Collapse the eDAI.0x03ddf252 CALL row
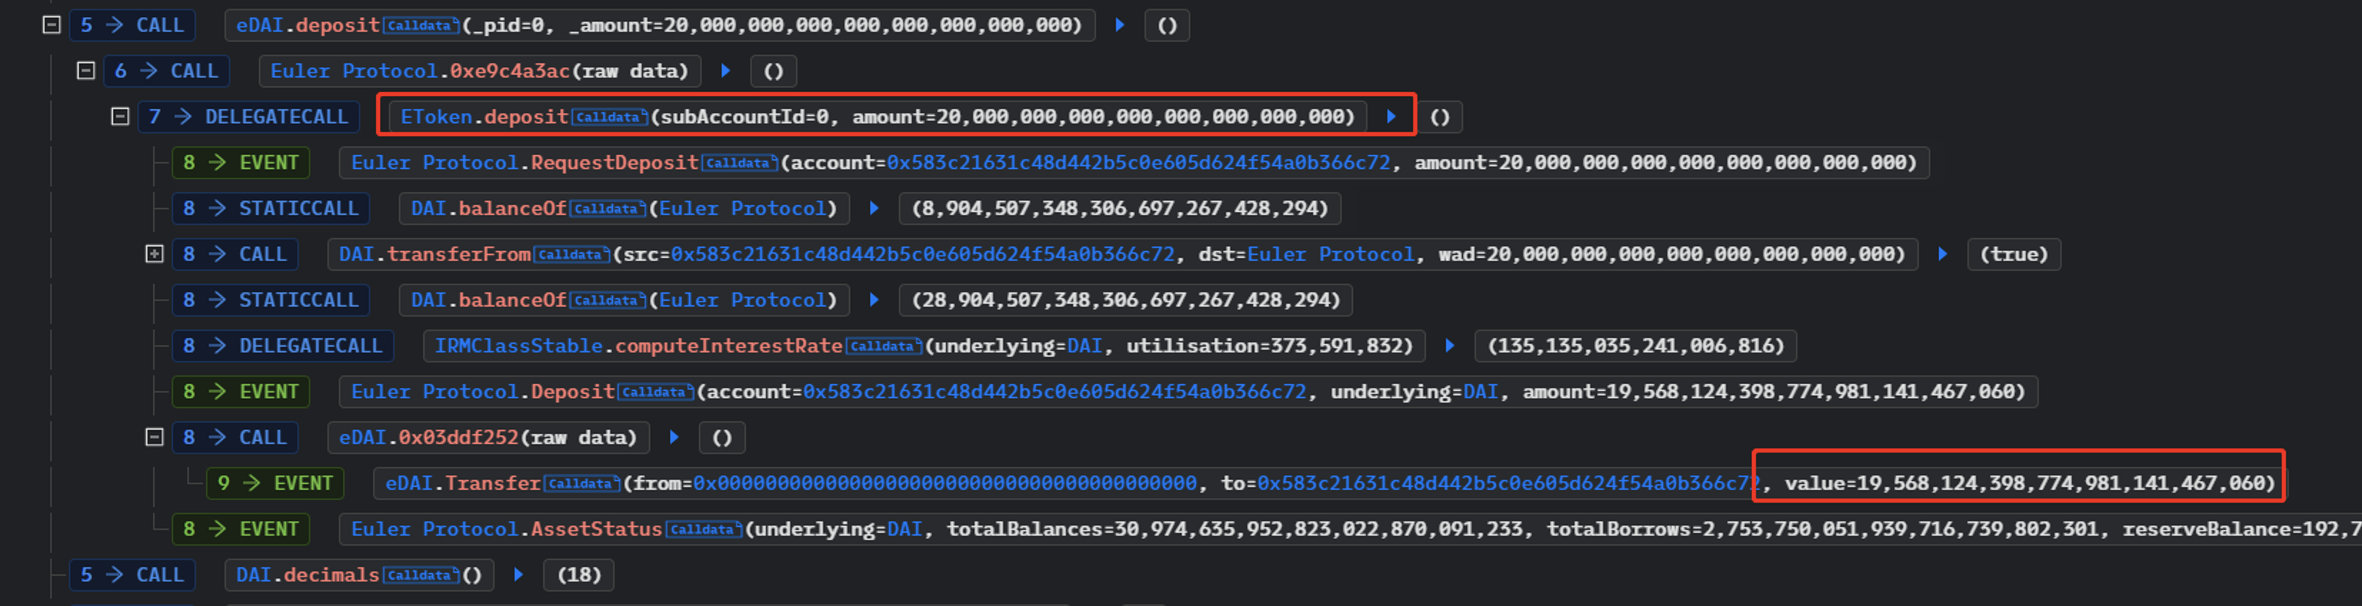Image resolution: width=2362 pixels, height=606 pixels. coord(154,437)
